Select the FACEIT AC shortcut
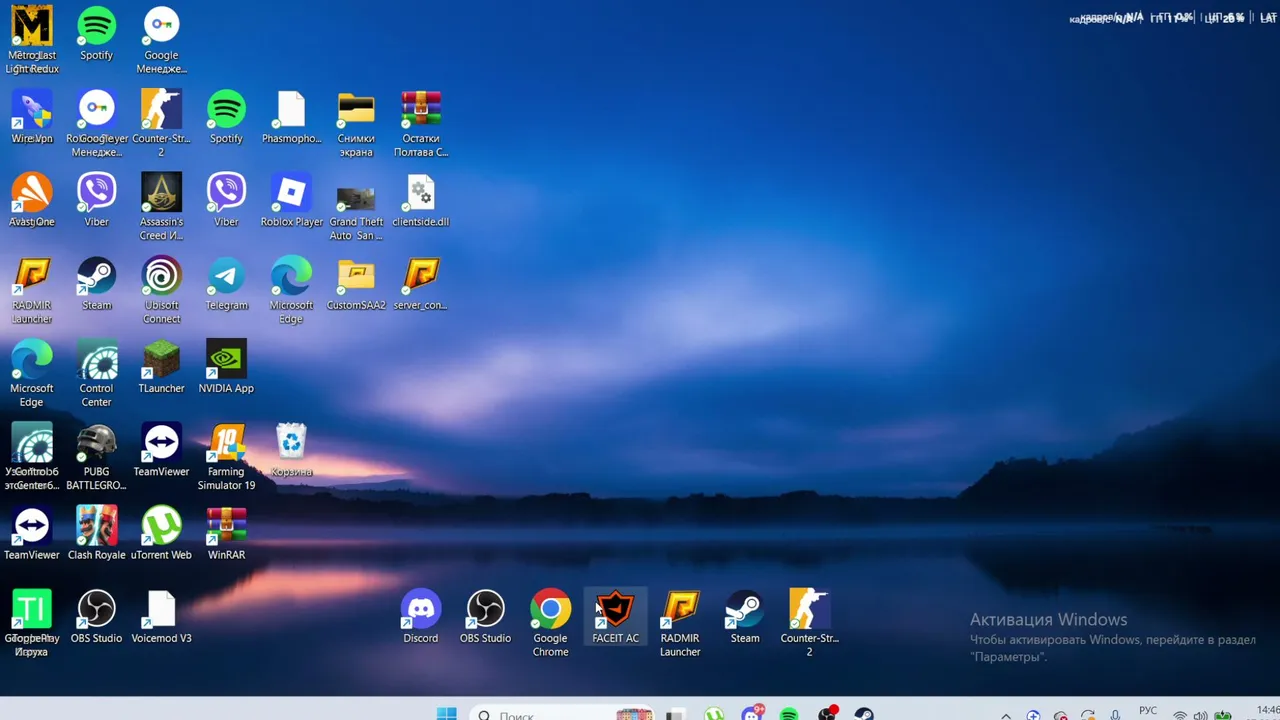This screenshot has height=720, width=1280. click(x=615, y=616)
